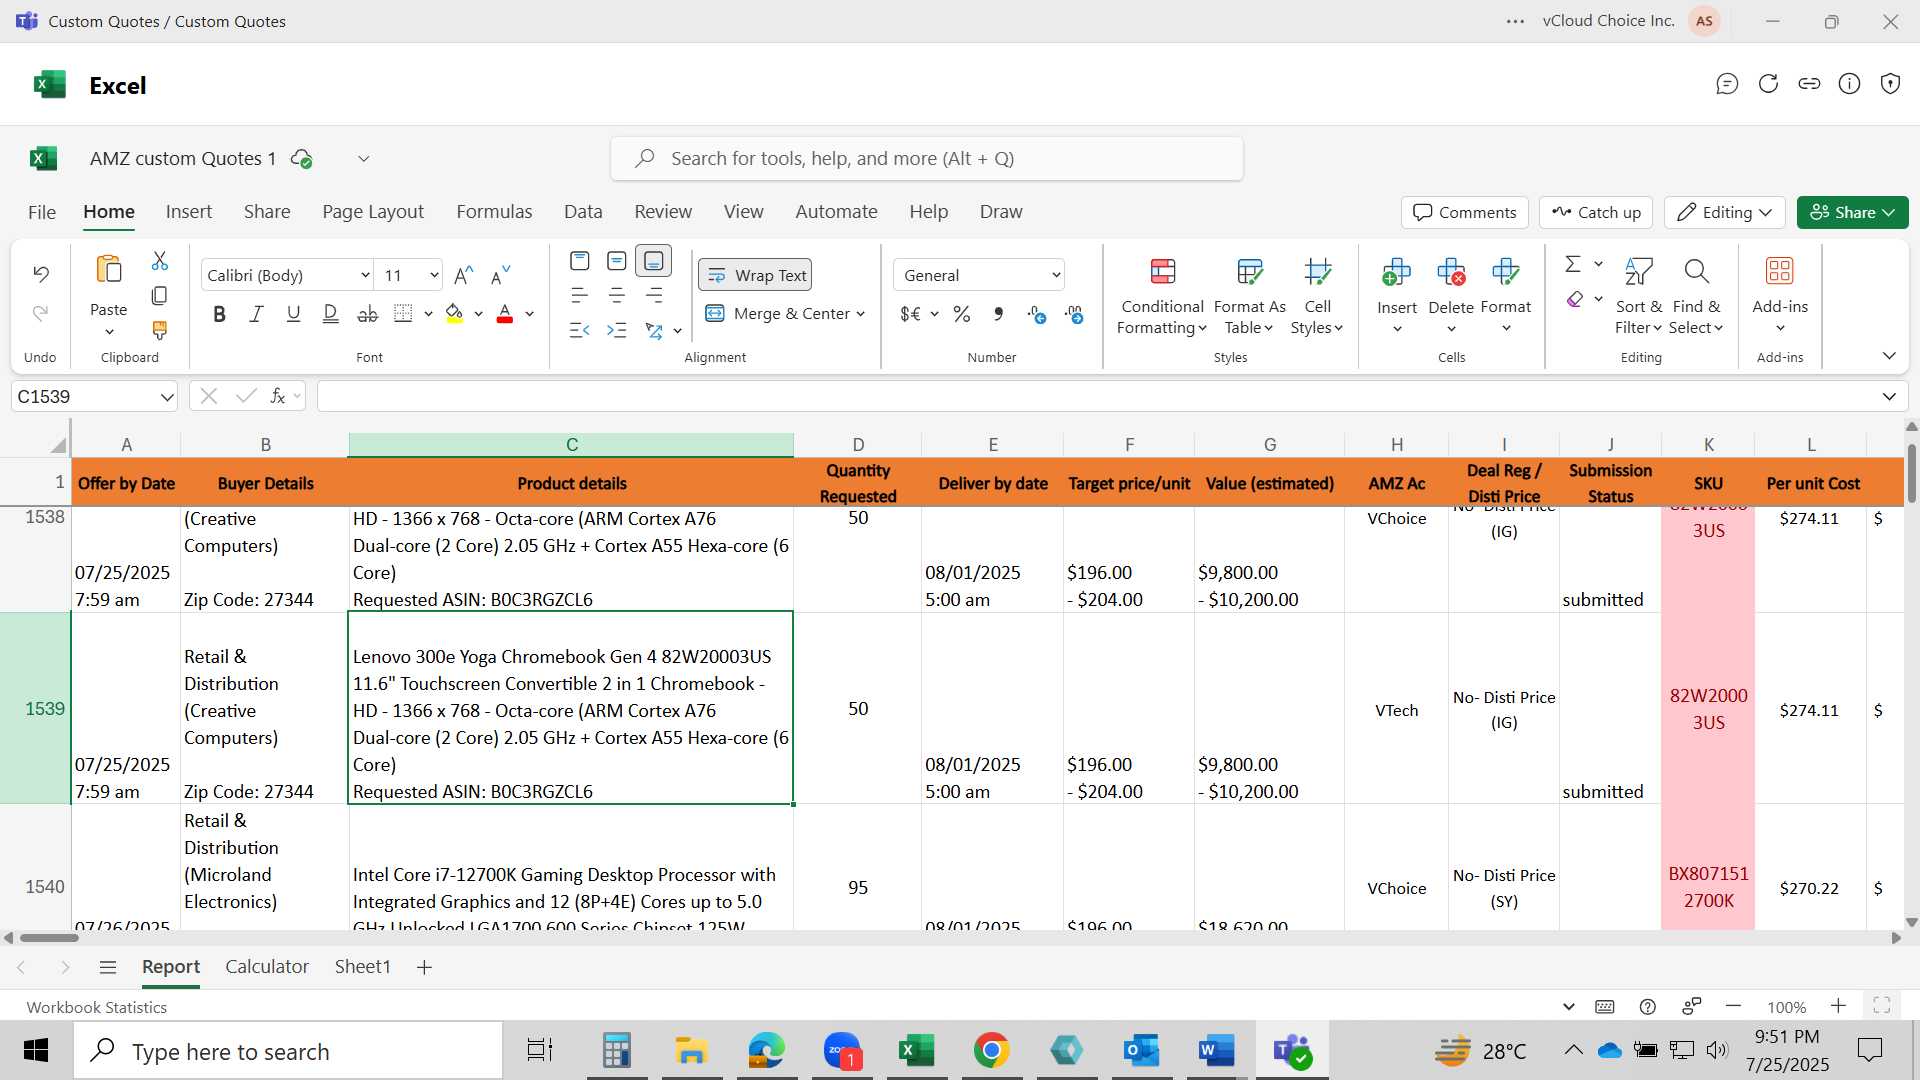Switch to the Insert ribbon tab
The height and width of the screenshot is (1080, 1920).
(189, 212)
